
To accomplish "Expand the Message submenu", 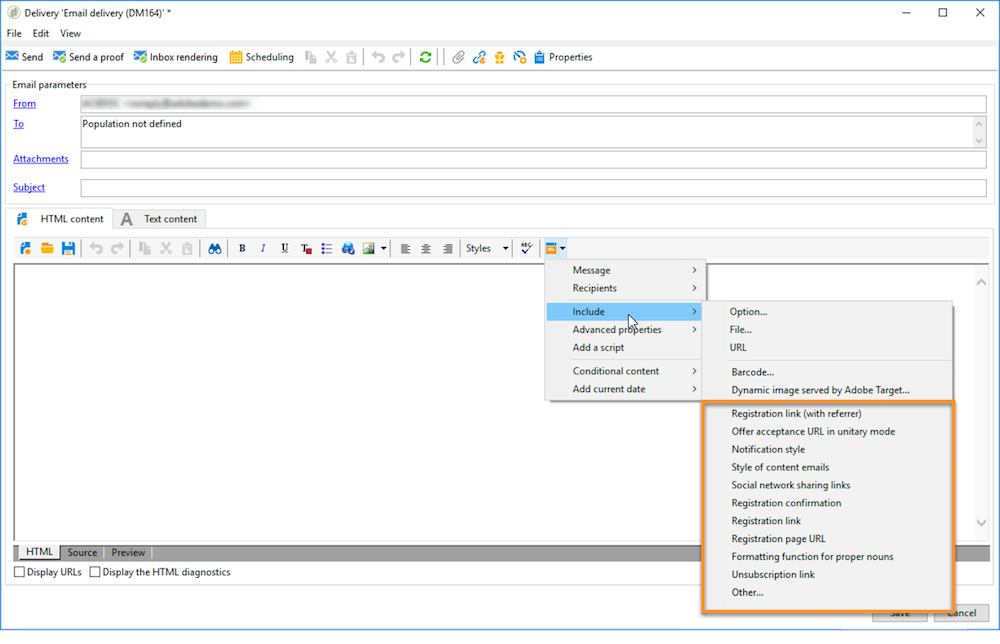I will click(x=625, y=270).
